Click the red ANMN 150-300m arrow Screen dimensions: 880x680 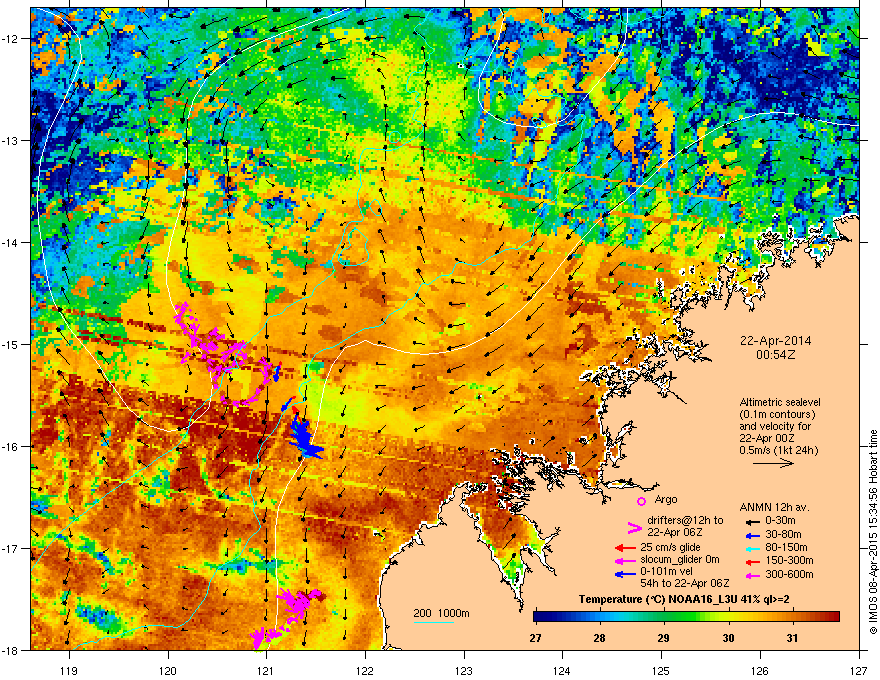point(755,560)
